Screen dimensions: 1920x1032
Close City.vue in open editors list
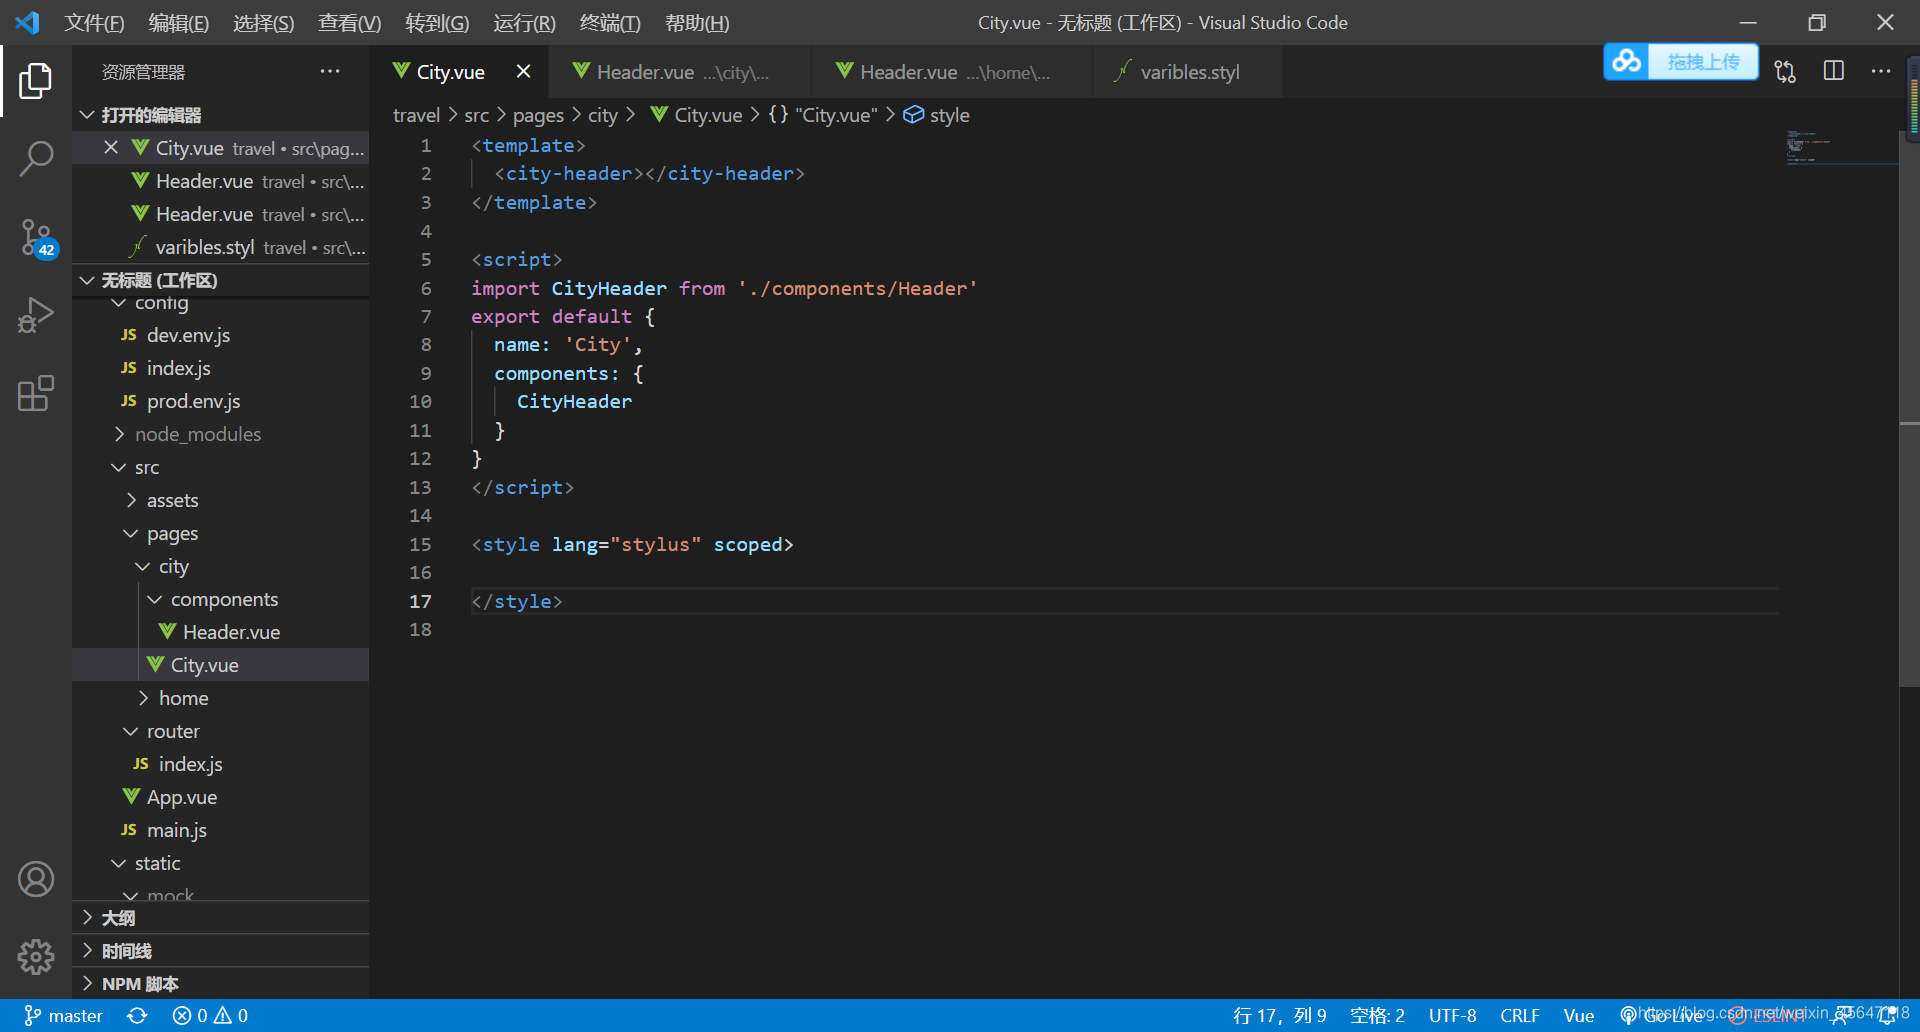[111, 148]
